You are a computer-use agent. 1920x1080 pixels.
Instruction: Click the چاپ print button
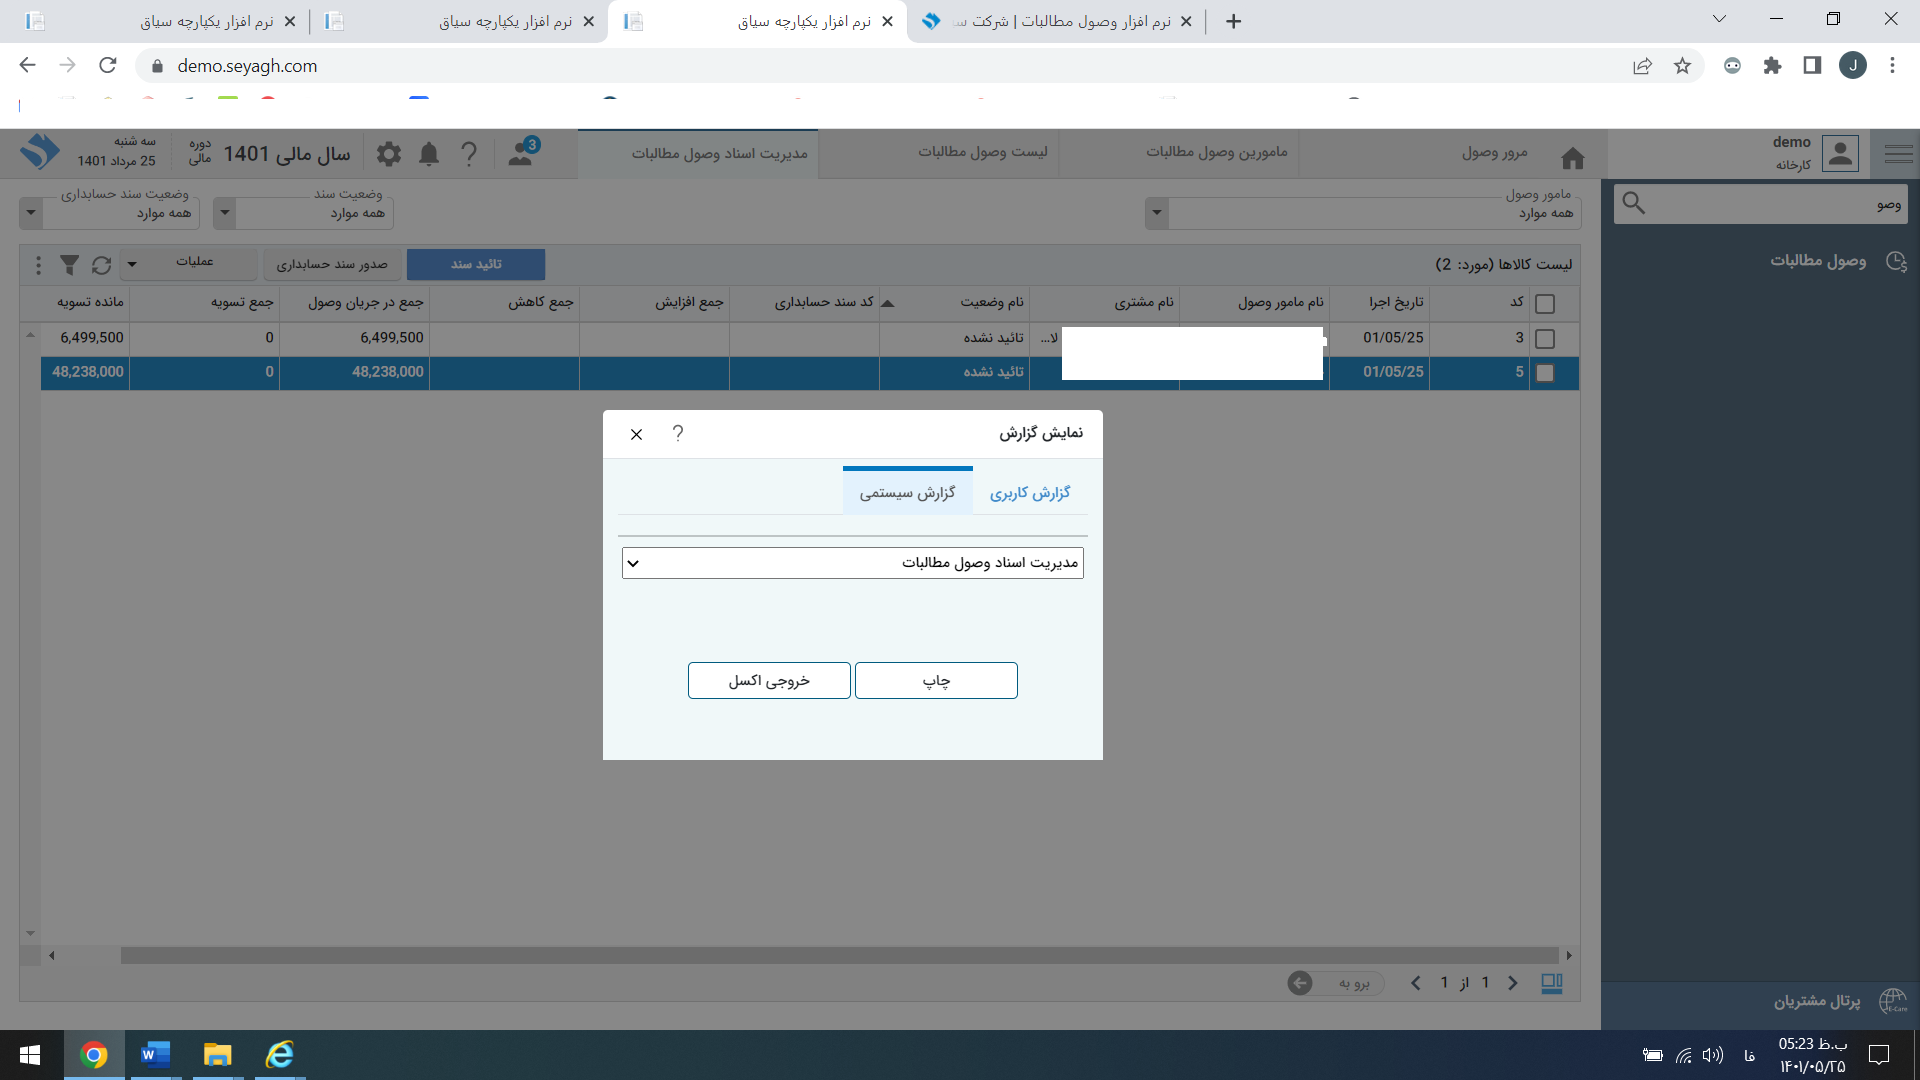(x=936, y=680)
